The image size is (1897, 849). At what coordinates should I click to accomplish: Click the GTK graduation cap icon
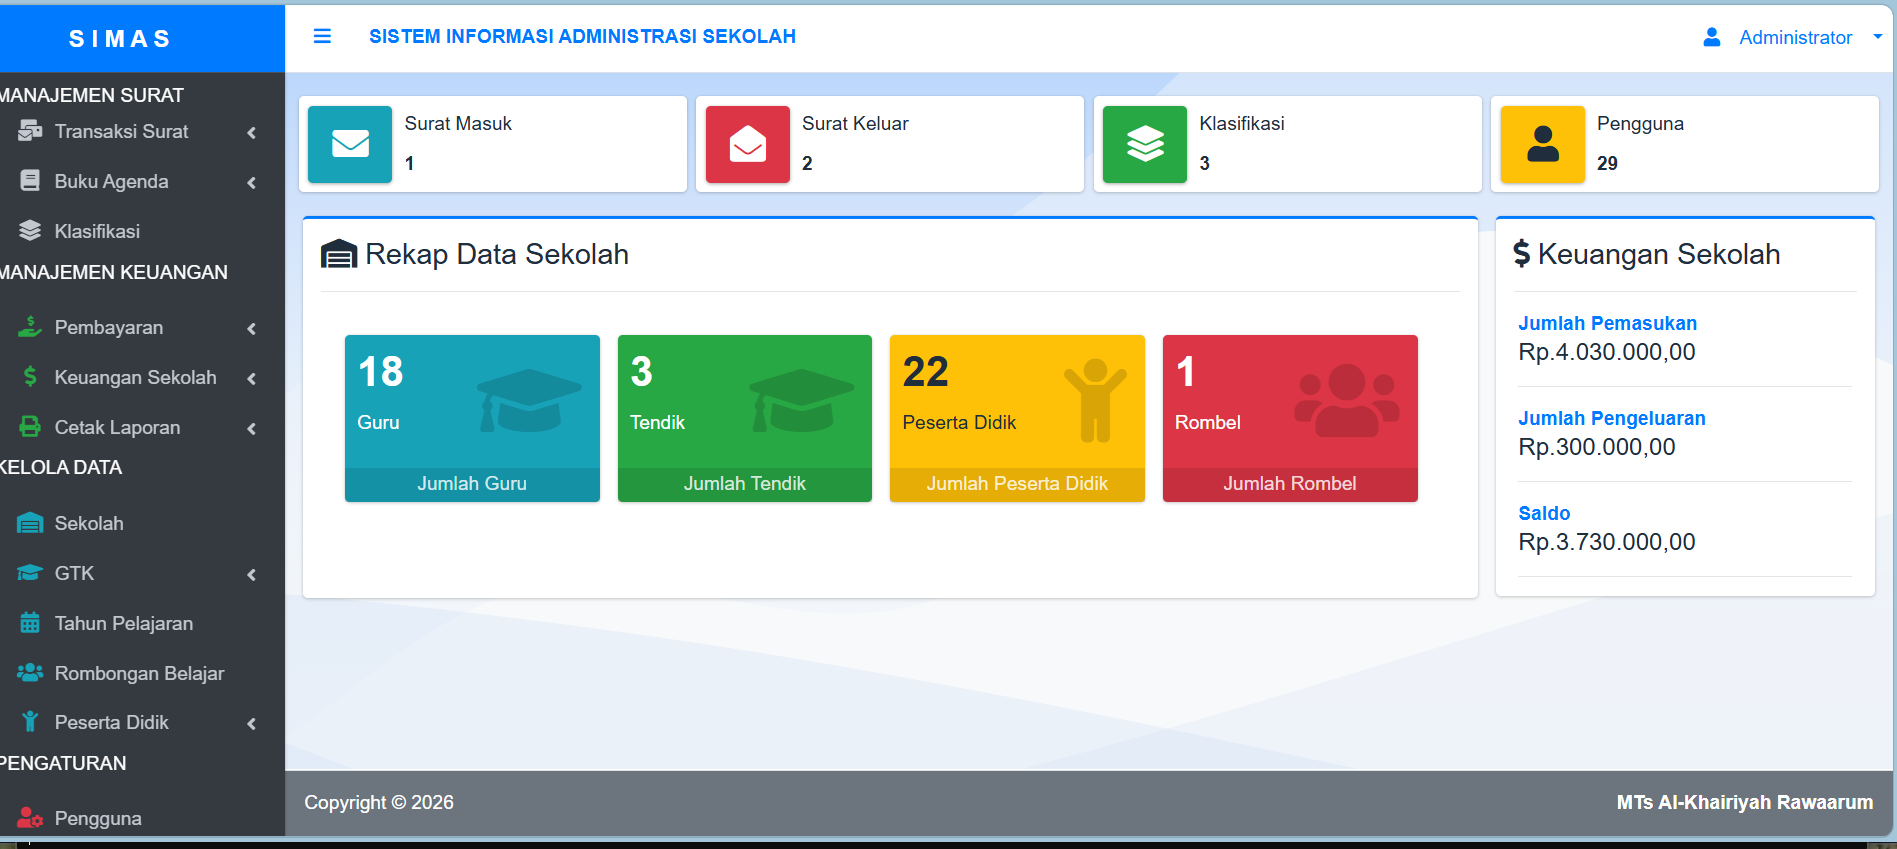30,573
